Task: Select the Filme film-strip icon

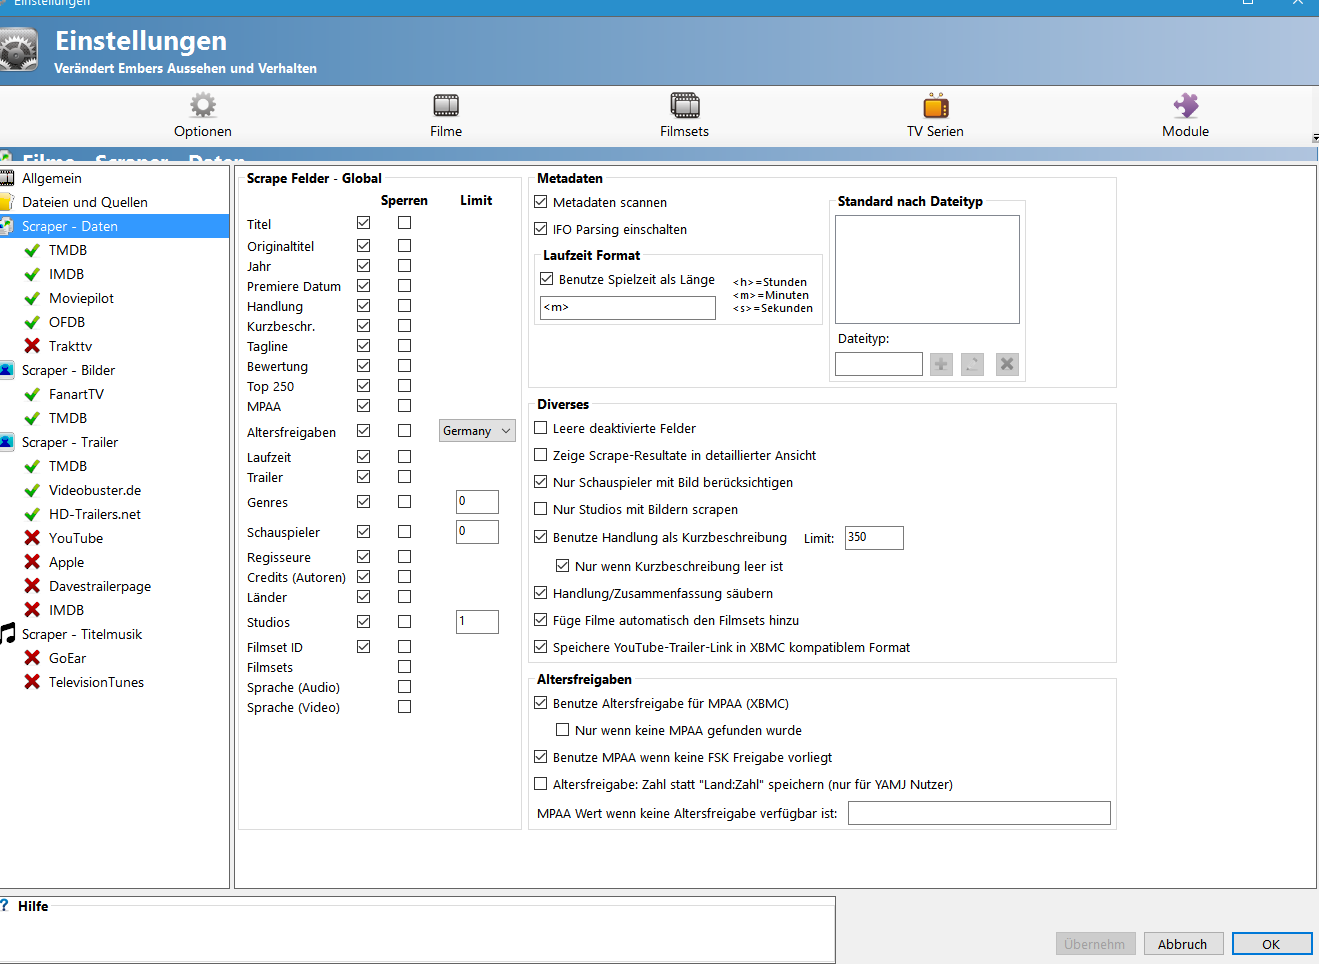Action: [446, 105]
